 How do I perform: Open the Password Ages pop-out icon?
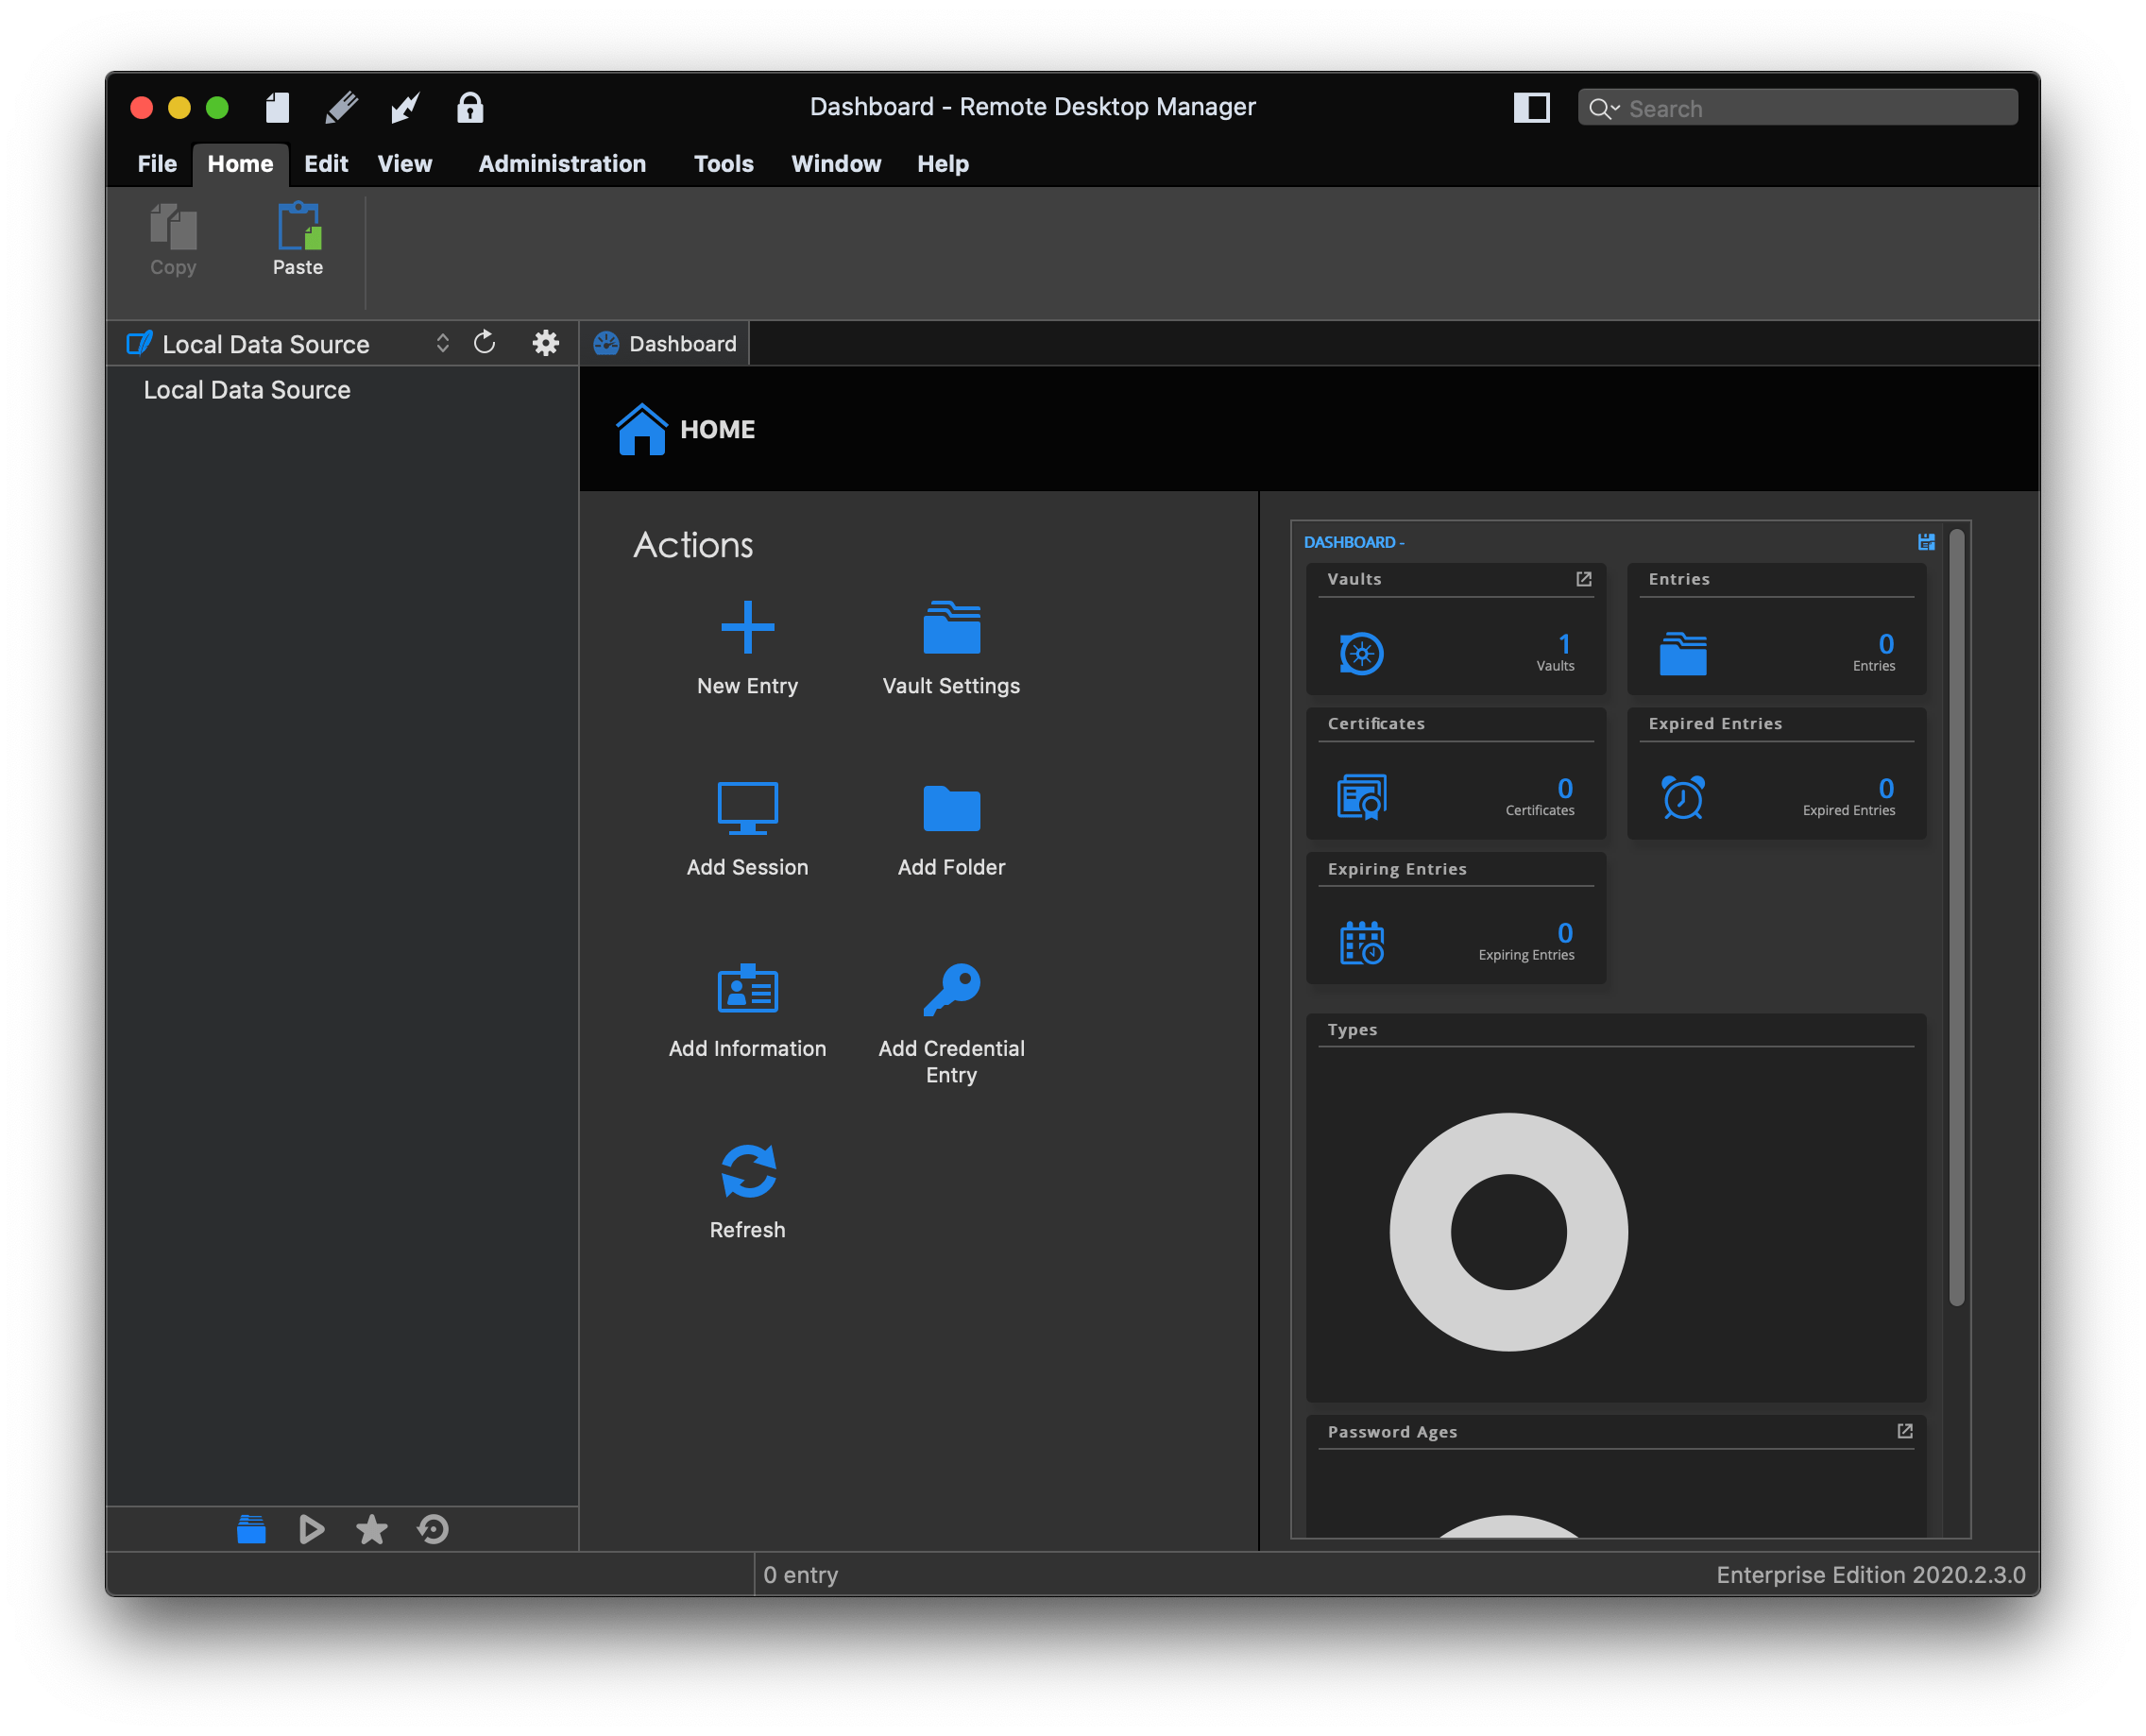click(1904, 1431)
